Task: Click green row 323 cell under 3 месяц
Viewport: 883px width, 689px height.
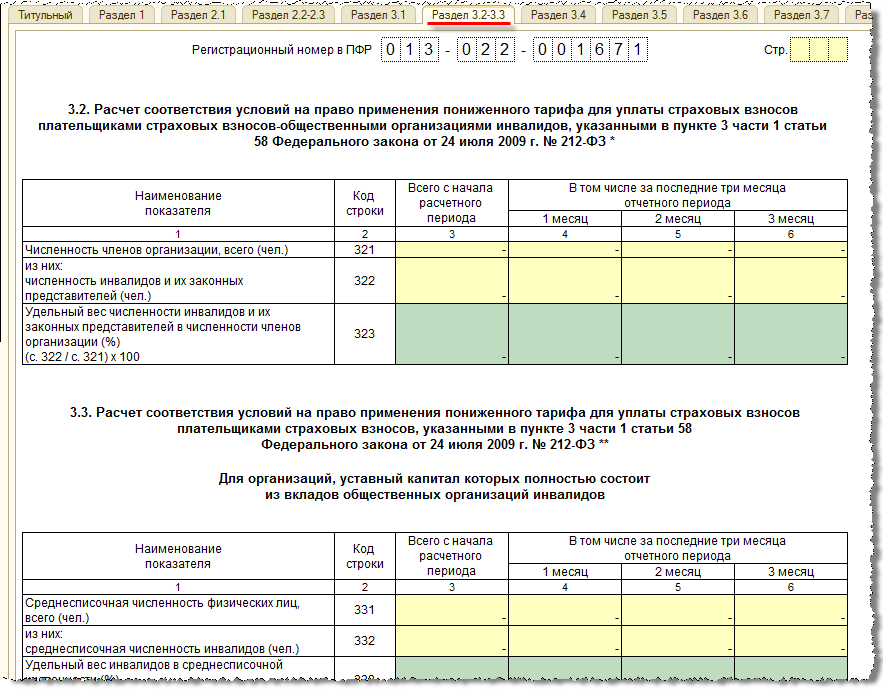Action: (791, 334)
